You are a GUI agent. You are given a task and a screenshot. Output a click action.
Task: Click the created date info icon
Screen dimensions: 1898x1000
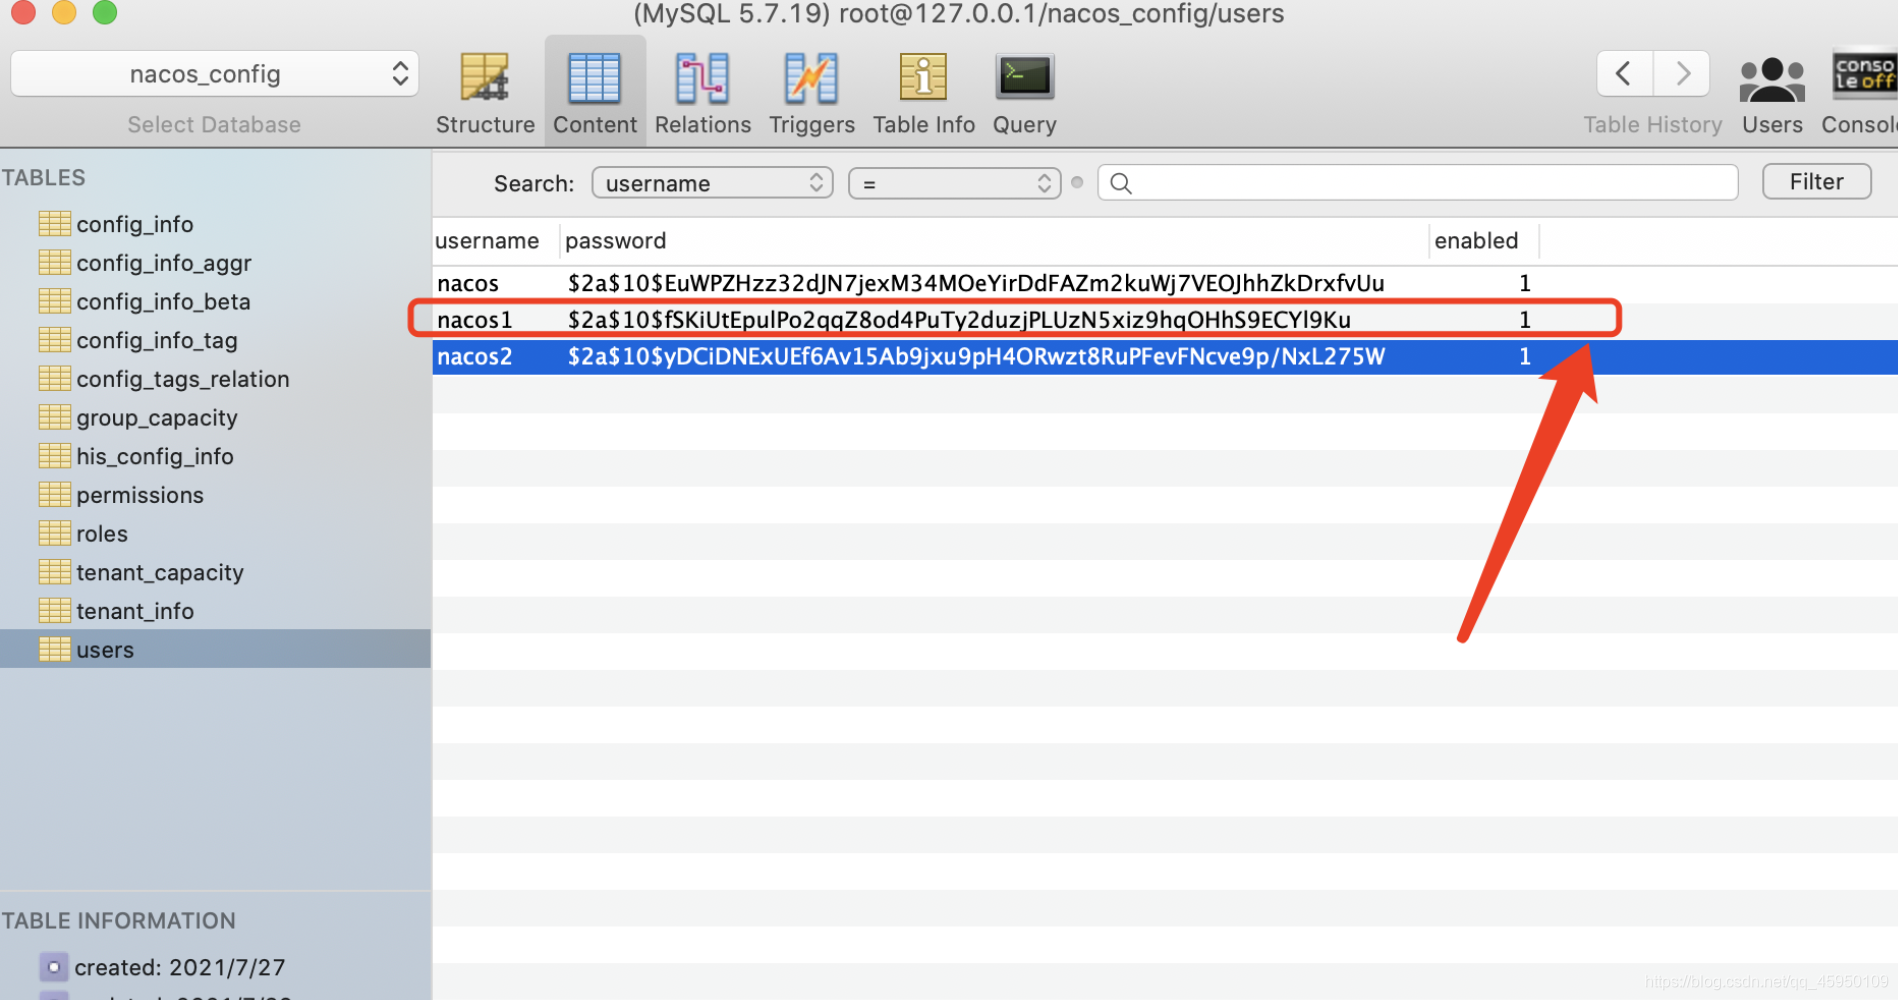point(54,967)
